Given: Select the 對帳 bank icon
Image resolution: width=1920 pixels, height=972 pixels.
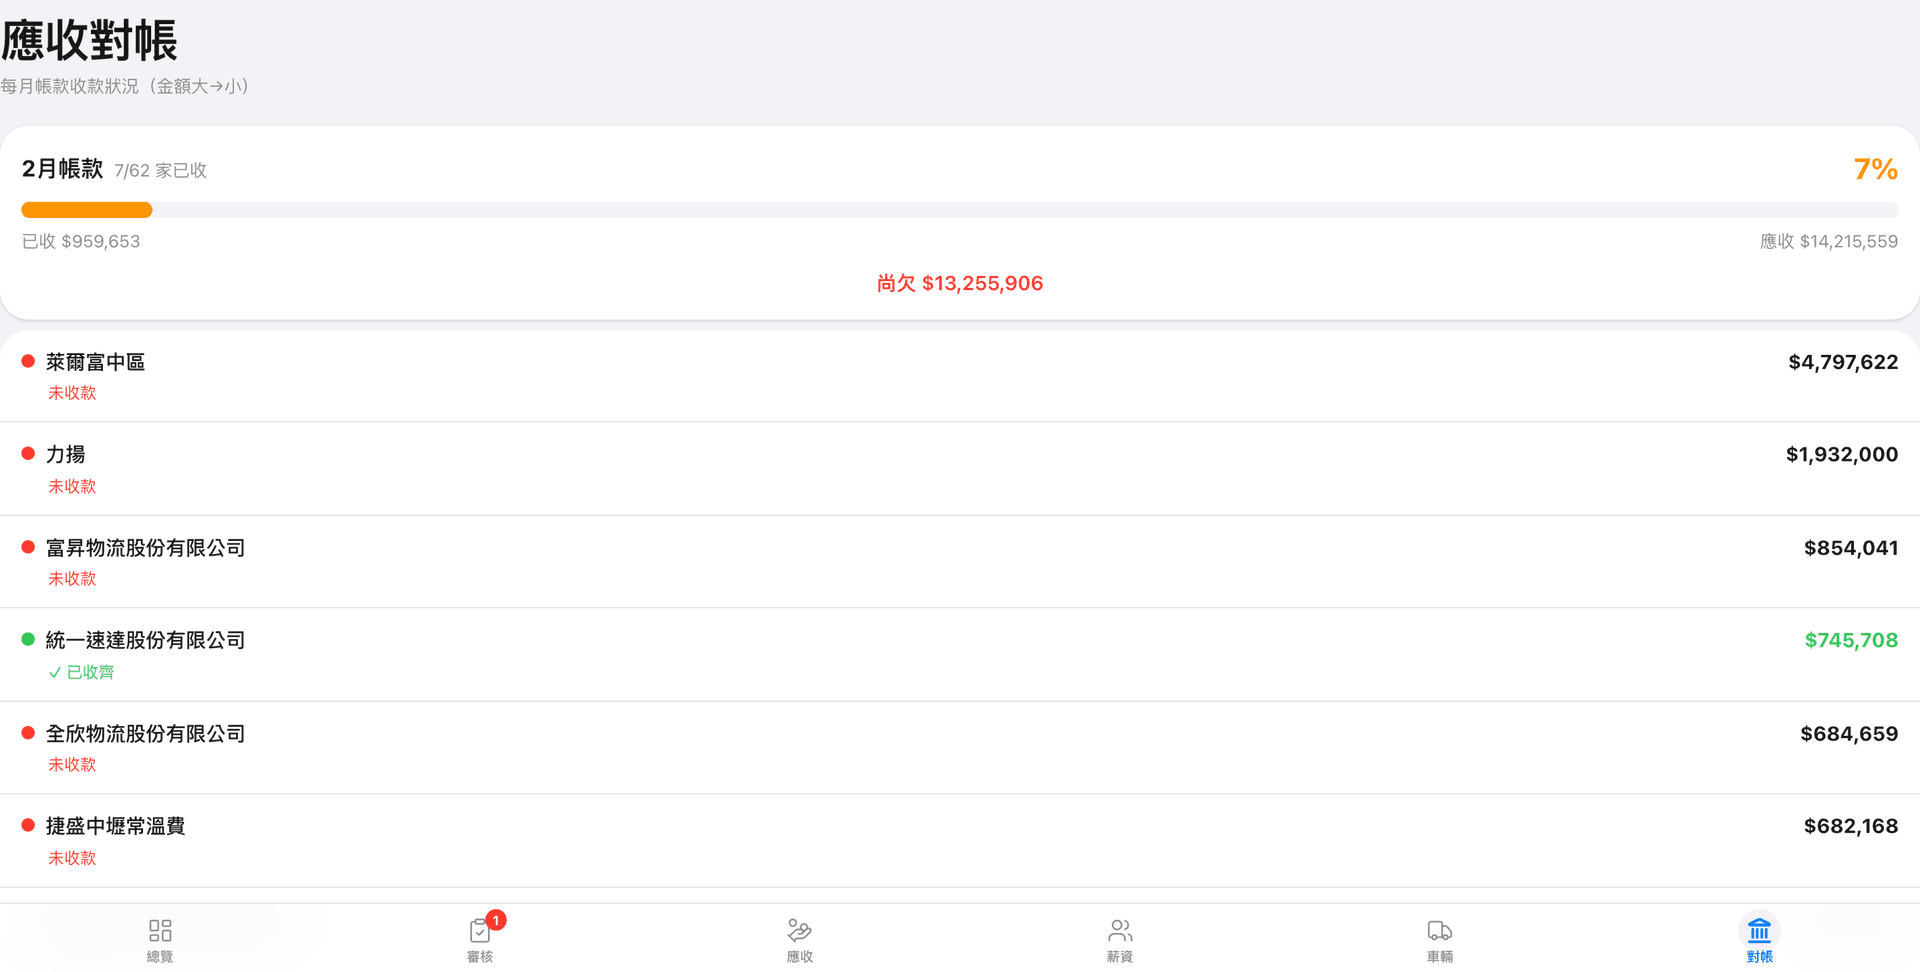Looking at the screenshot, I should click(x=1759, y=931).
